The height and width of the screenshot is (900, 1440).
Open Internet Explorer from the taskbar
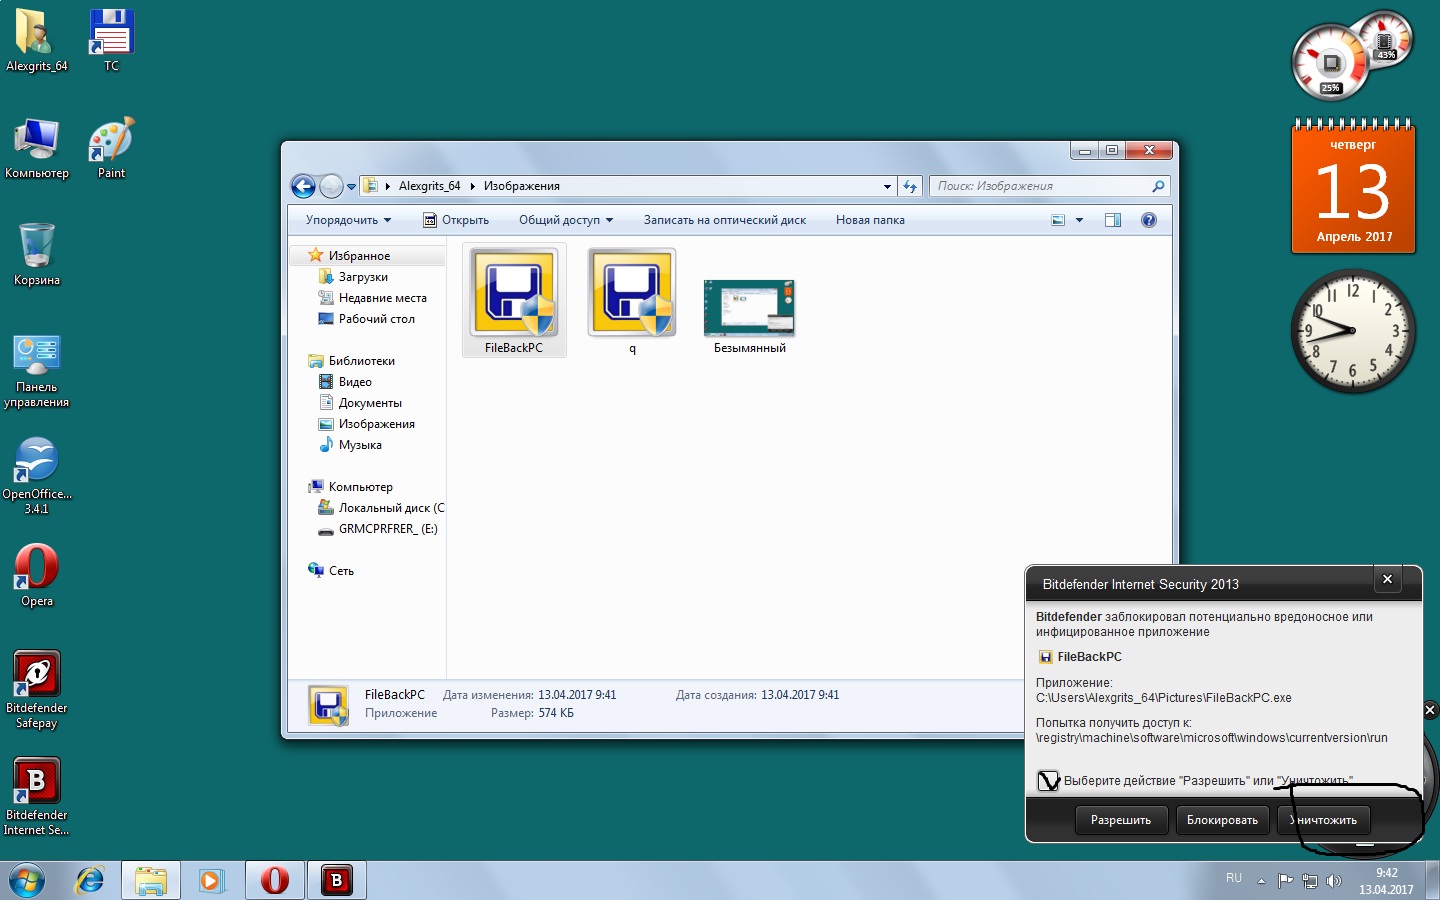pos(90,880)
